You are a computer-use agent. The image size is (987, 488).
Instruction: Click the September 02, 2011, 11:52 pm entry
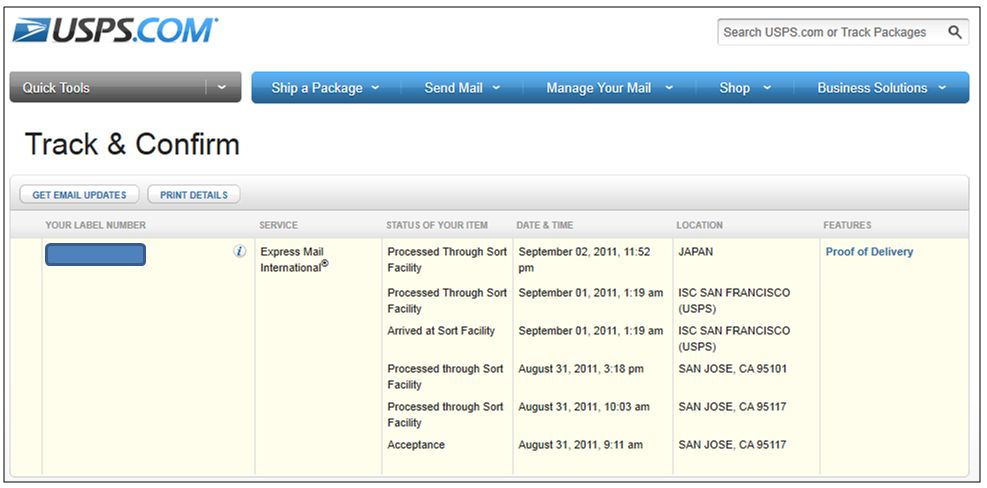(584, 259)
